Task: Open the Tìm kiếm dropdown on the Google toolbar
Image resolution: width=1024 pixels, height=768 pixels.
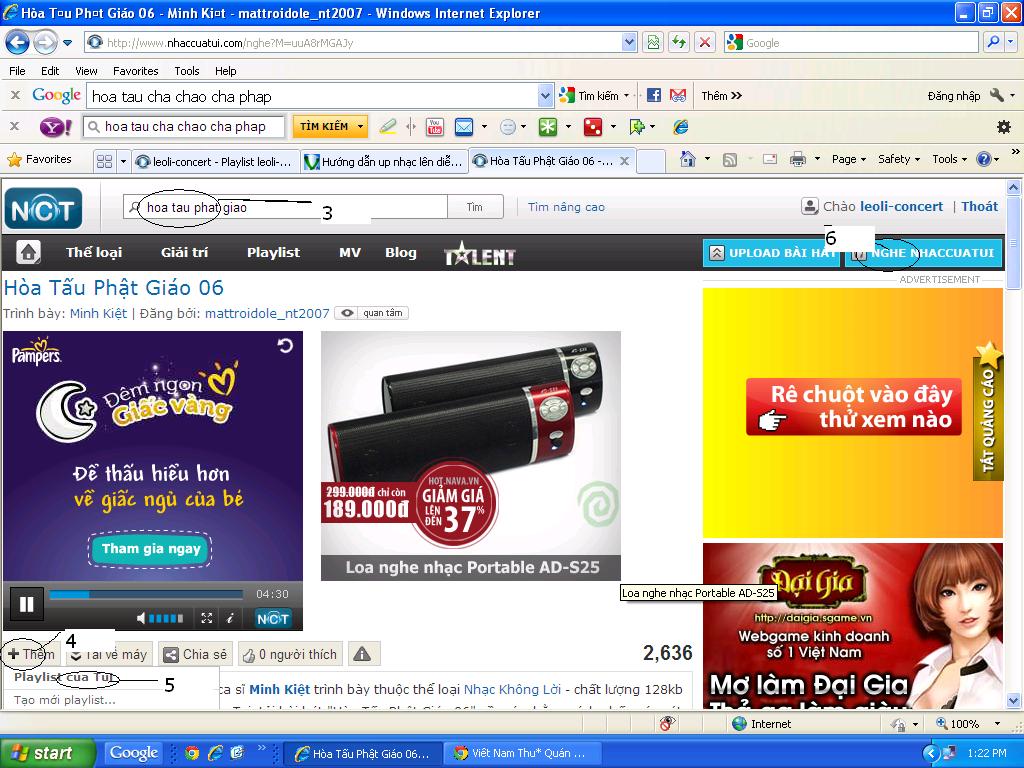Action: point(626,96)
